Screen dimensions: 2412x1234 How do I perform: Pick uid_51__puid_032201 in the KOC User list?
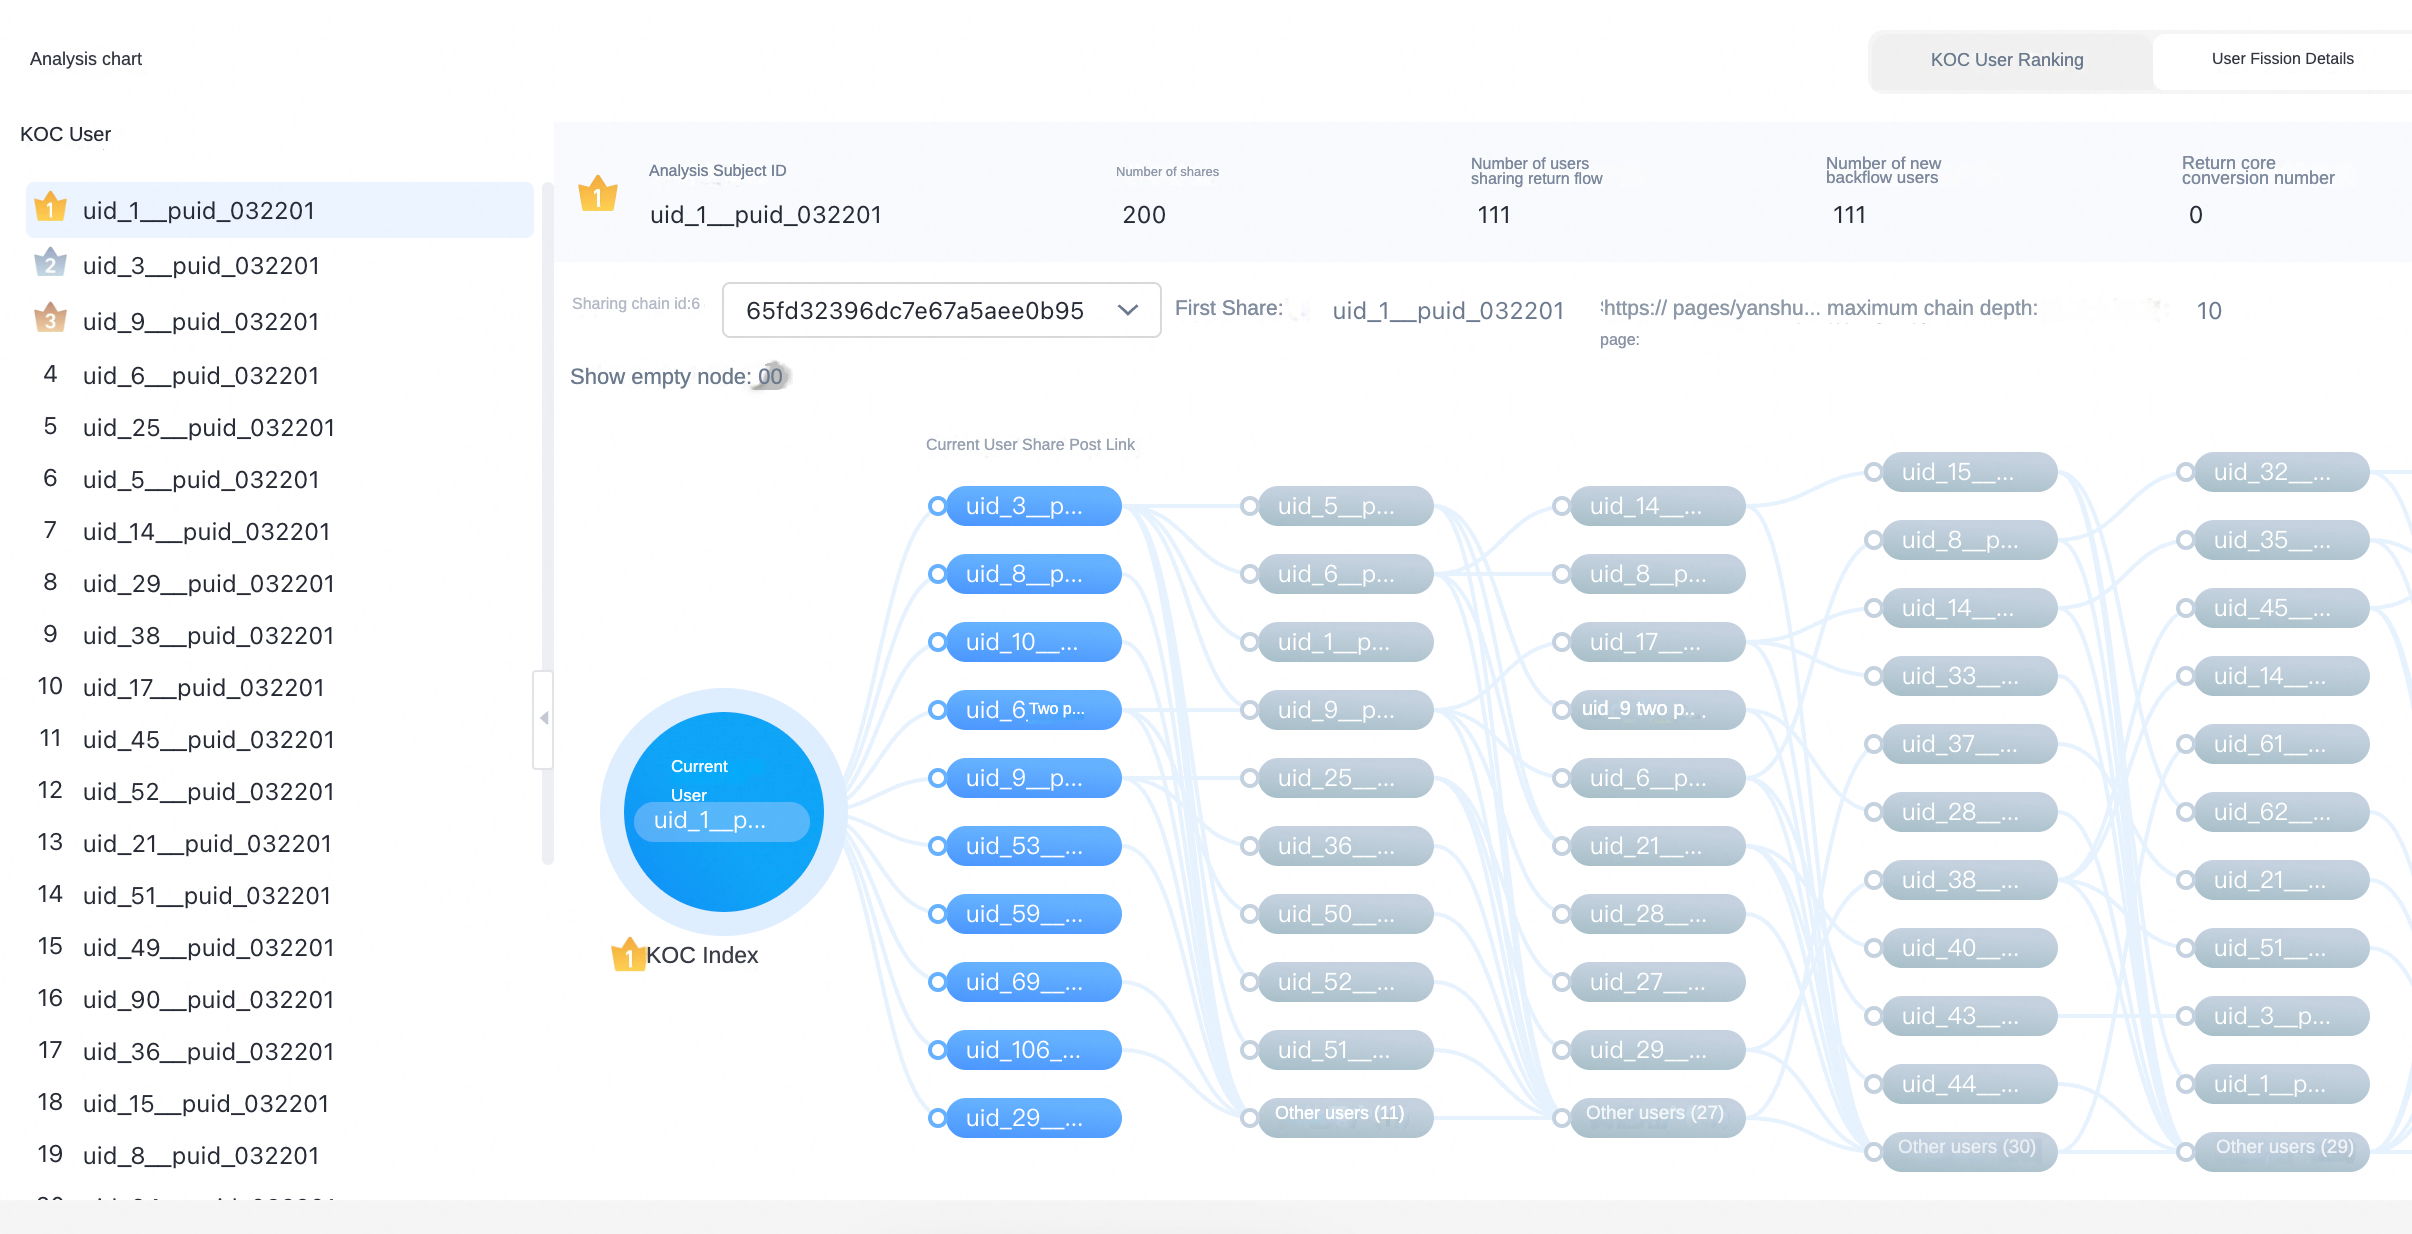[x=280, y=896]
